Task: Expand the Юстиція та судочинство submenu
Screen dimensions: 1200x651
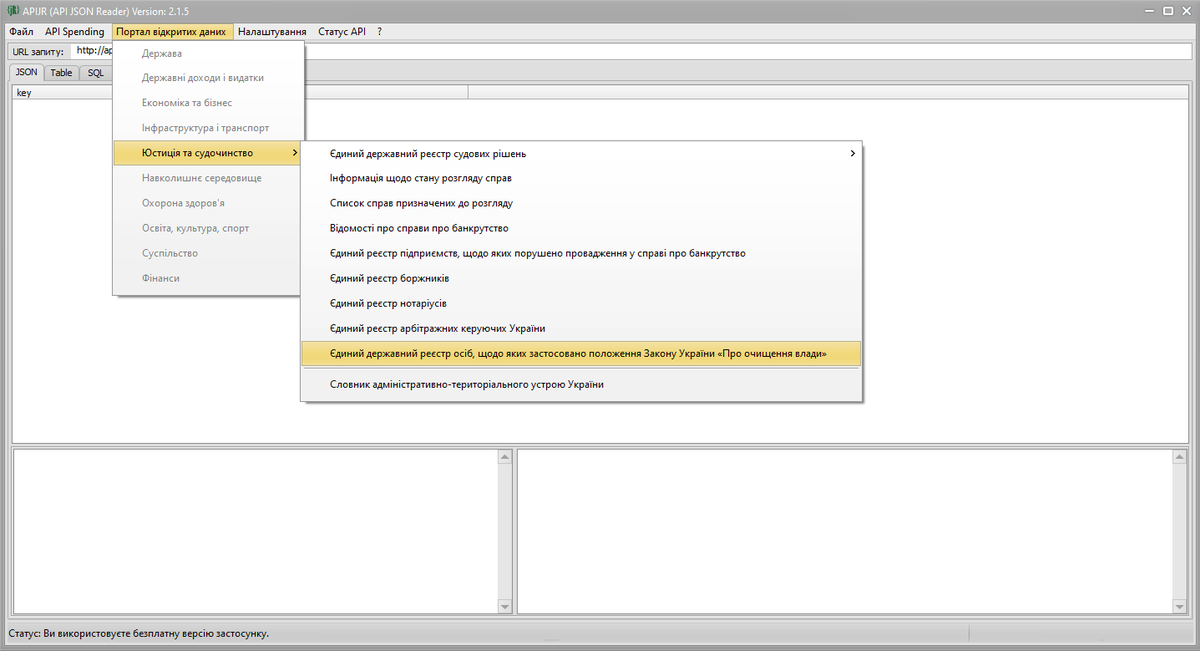Action: point(208,153)
